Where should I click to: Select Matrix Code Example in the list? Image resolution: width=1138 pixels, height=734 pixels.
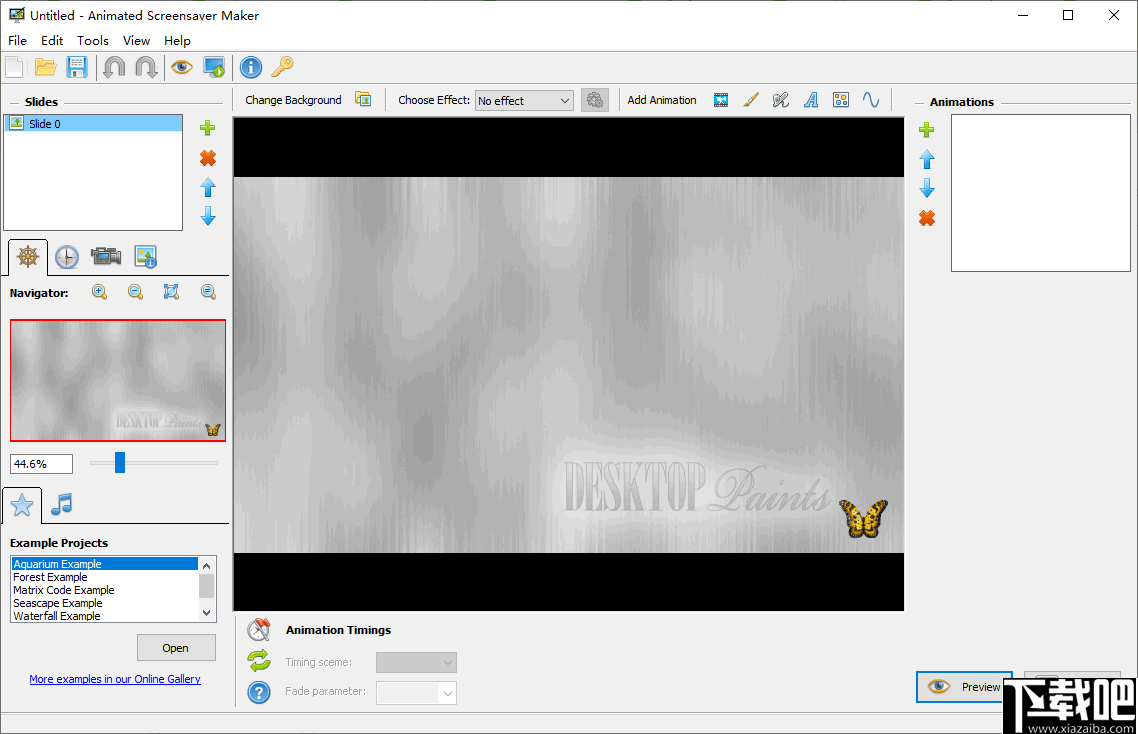[105, 590]
